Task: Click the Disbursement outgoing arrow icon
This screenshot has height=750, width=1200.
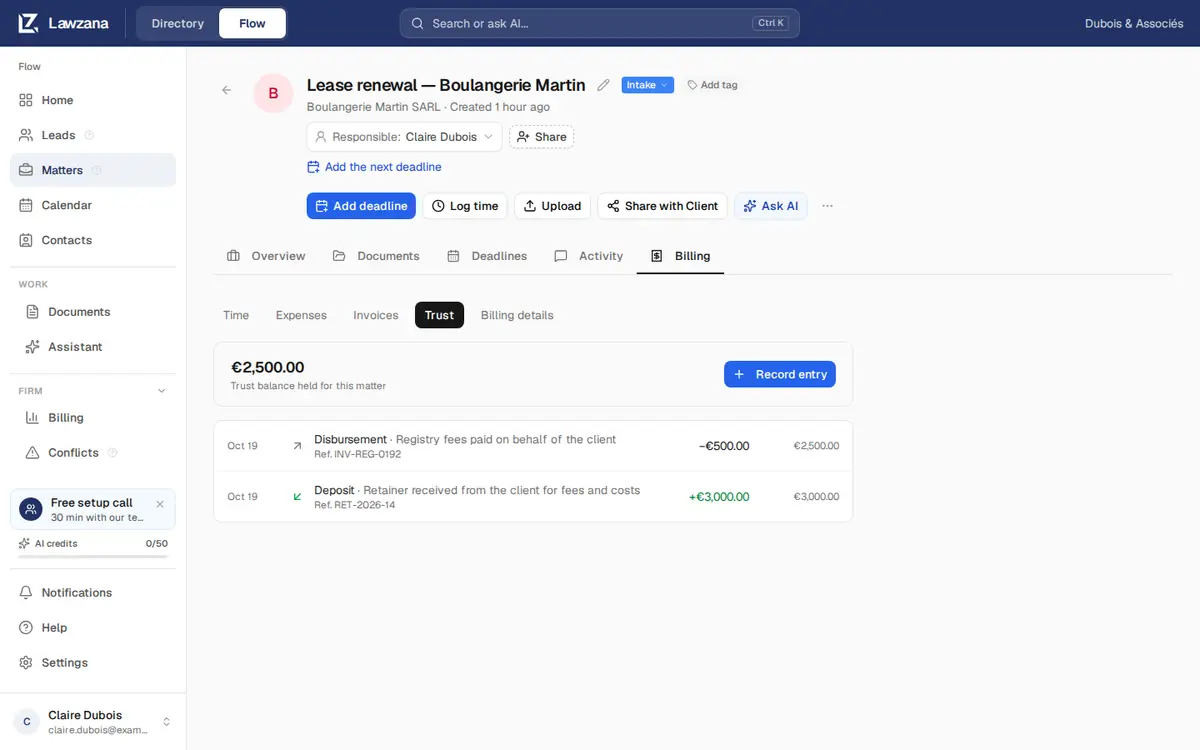Action: point(297,446)
